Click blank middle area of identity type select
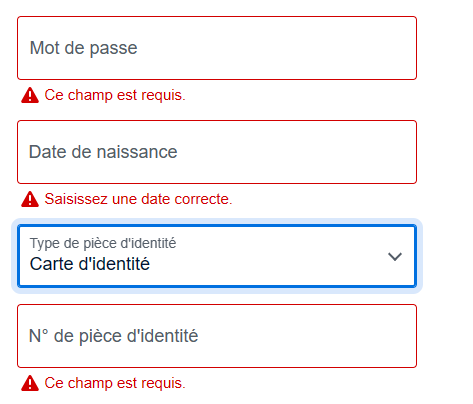This screenshot has width=473, height=404. pos(267,256)
